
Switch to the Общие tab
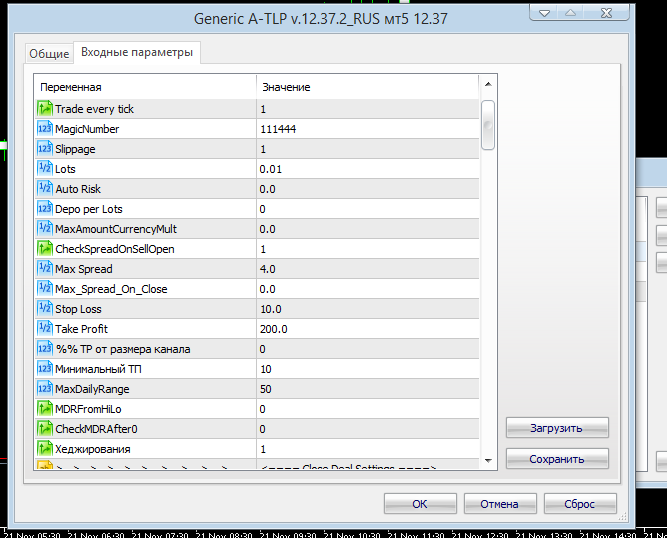[x=49, y=54]
